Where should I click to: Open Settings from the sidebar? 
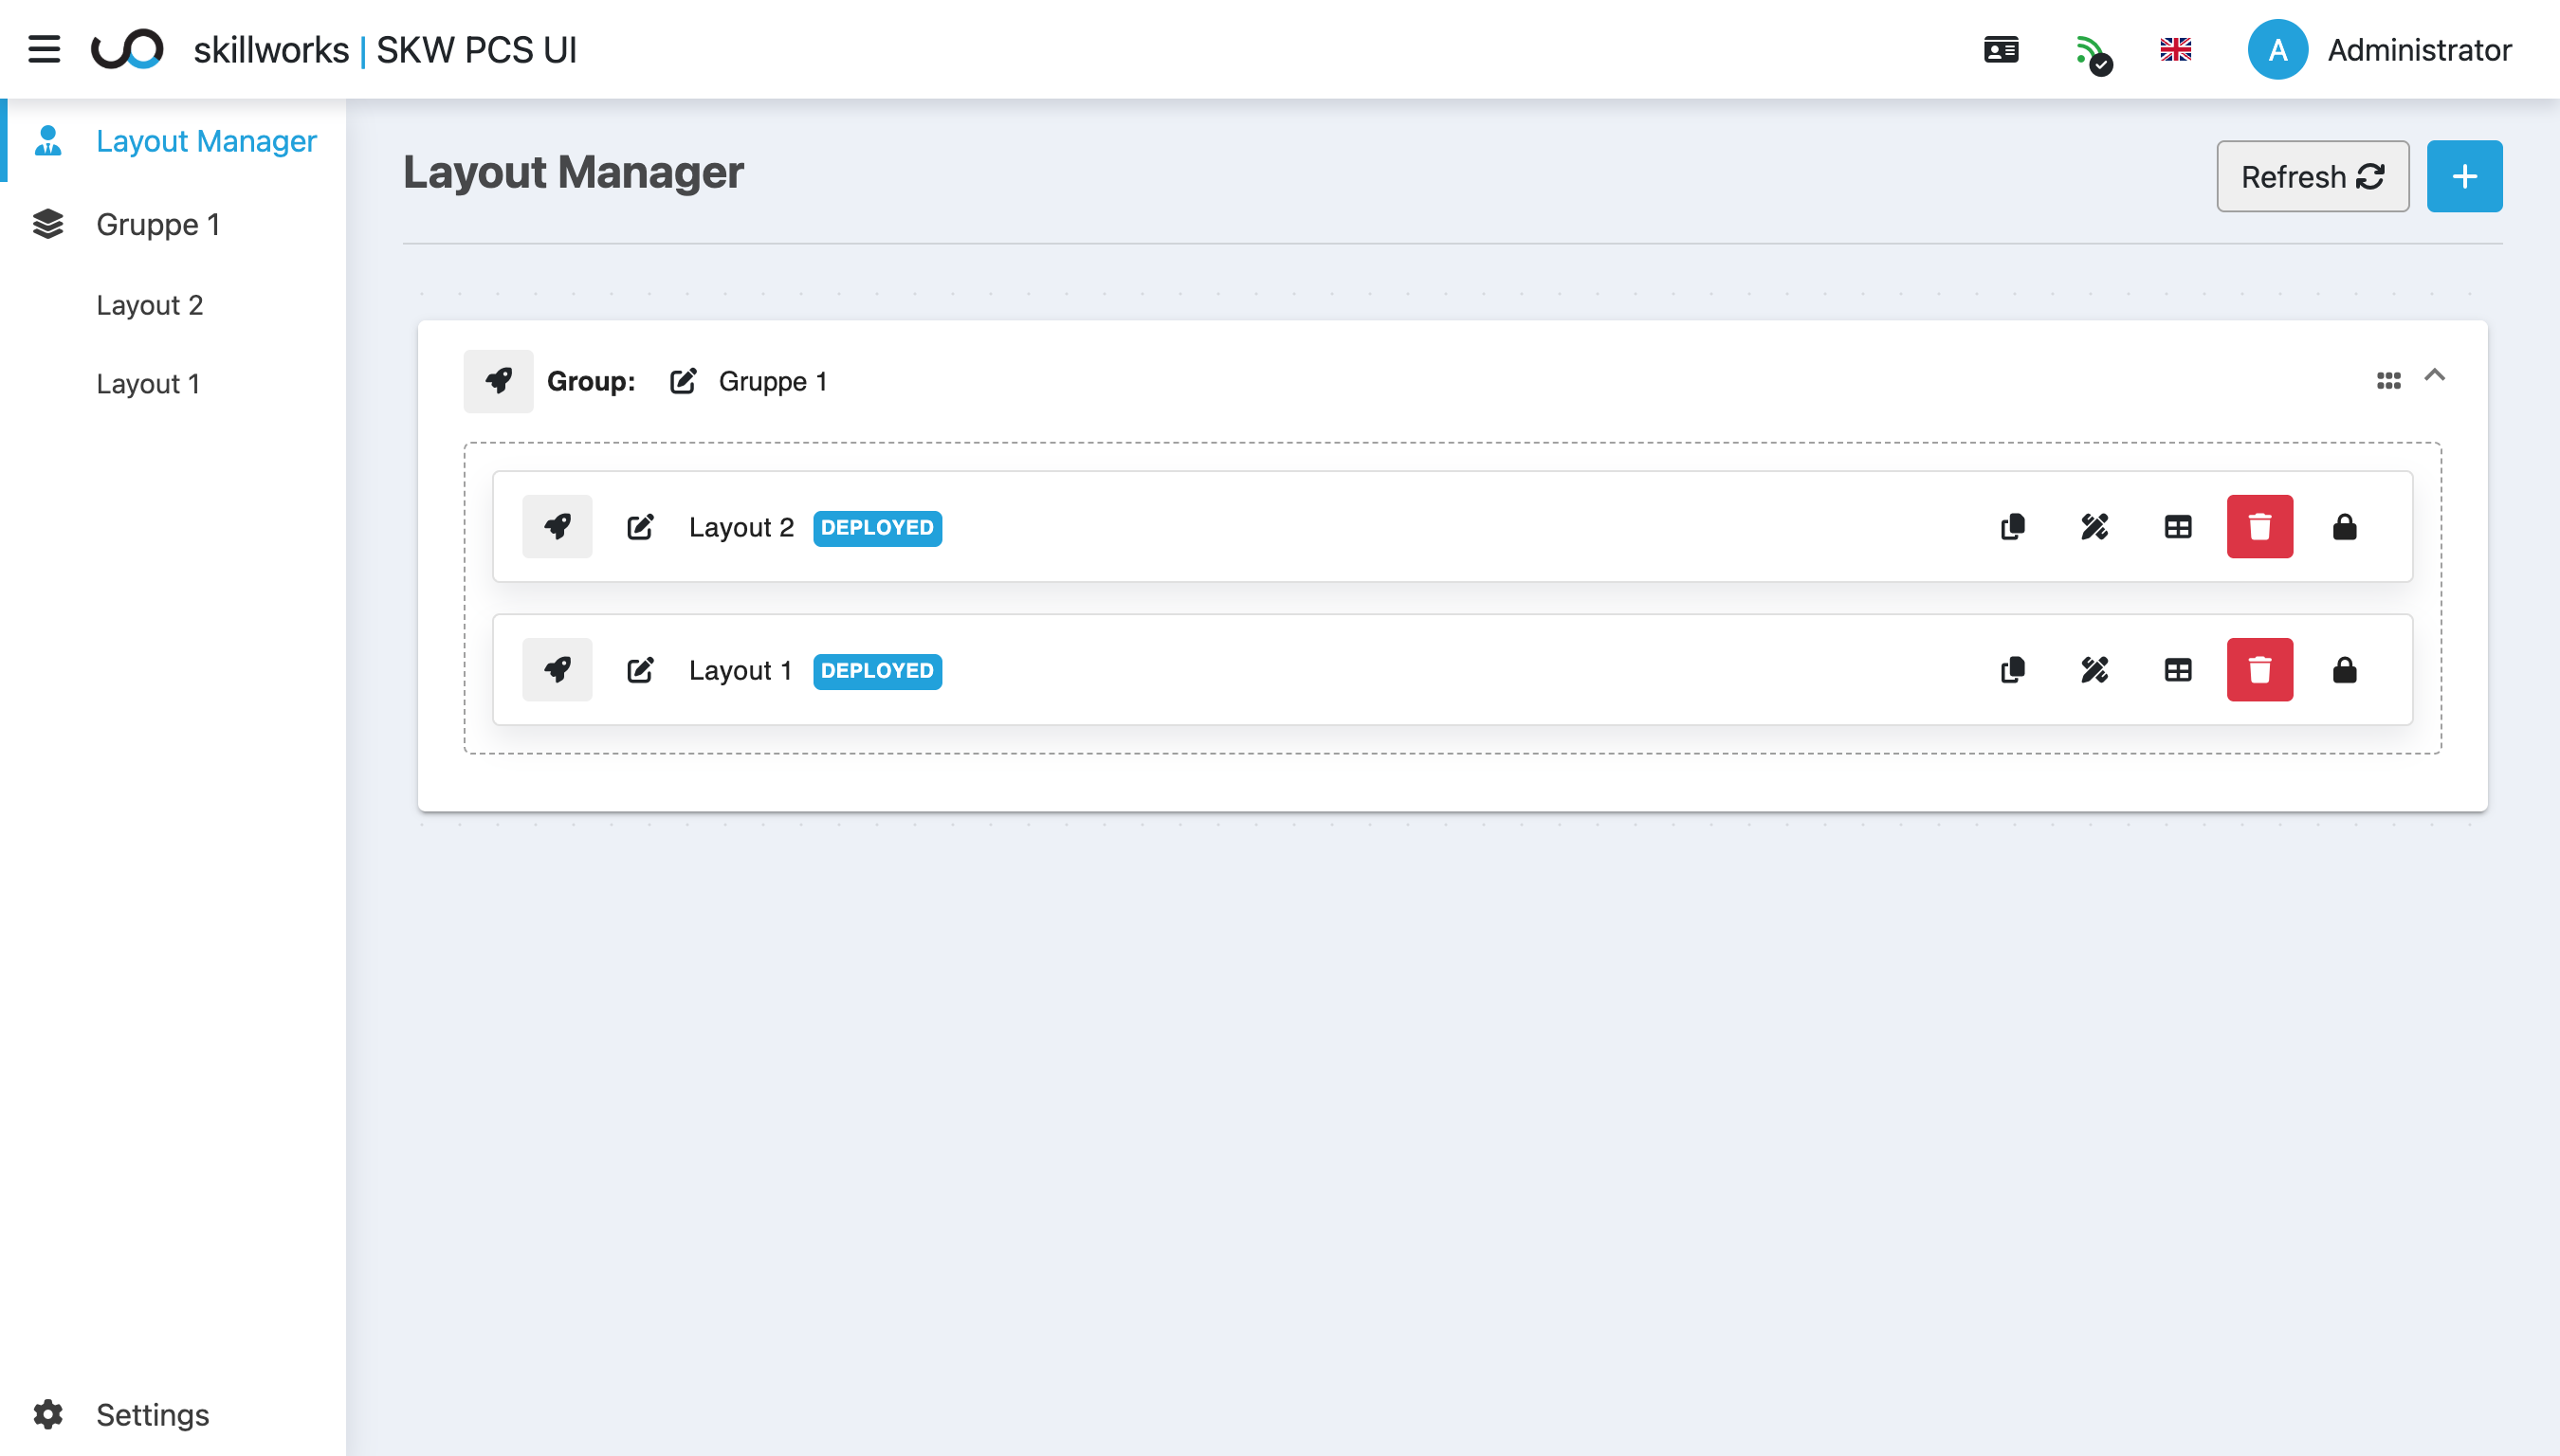(152, 1414)
